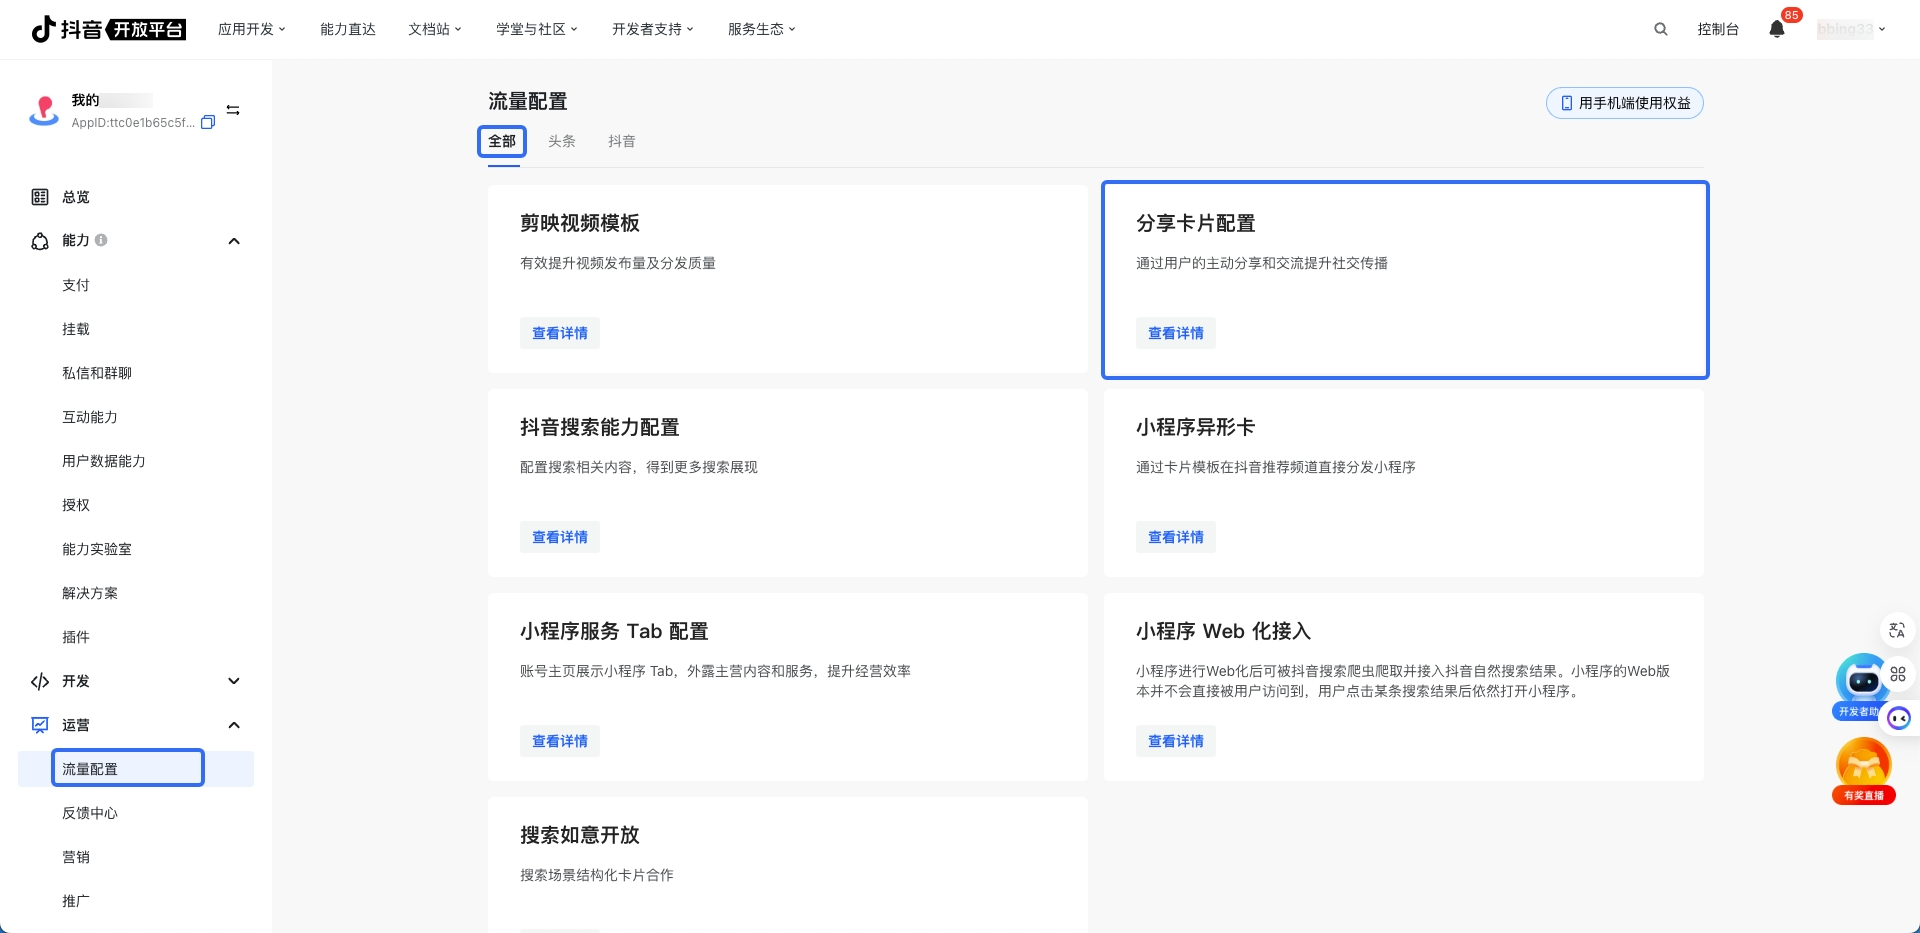View details for 分享卡片配置
The height and width of the screenshot is (933, 1920).
pos(1176,333)
